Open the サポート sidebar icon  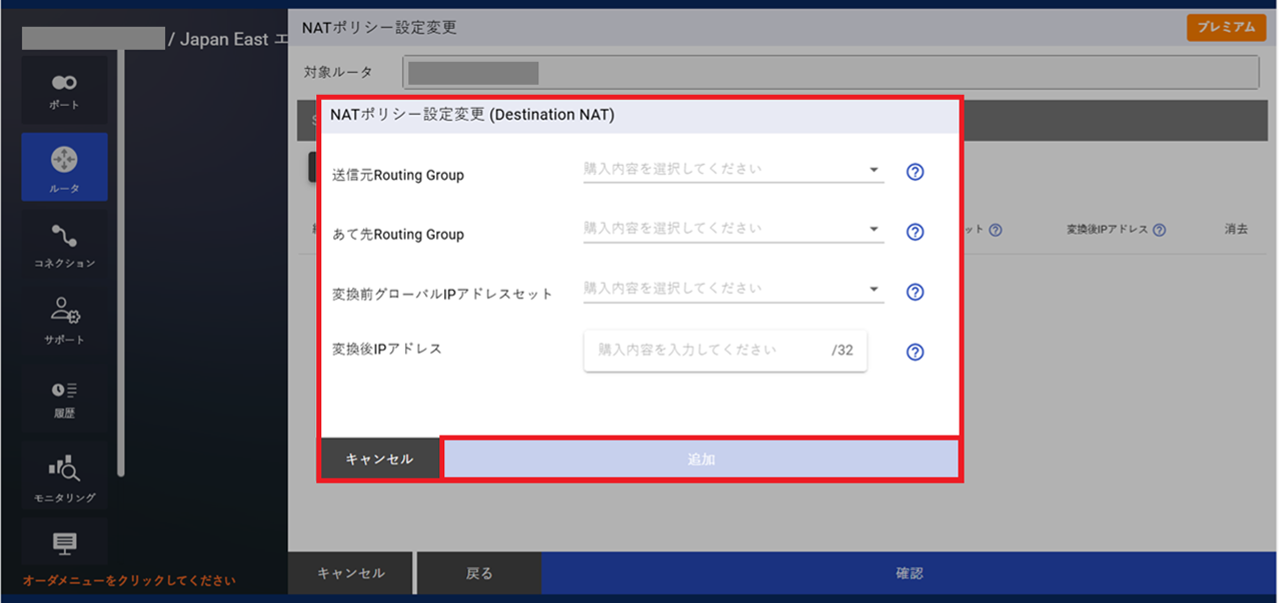tap(64, 320)
